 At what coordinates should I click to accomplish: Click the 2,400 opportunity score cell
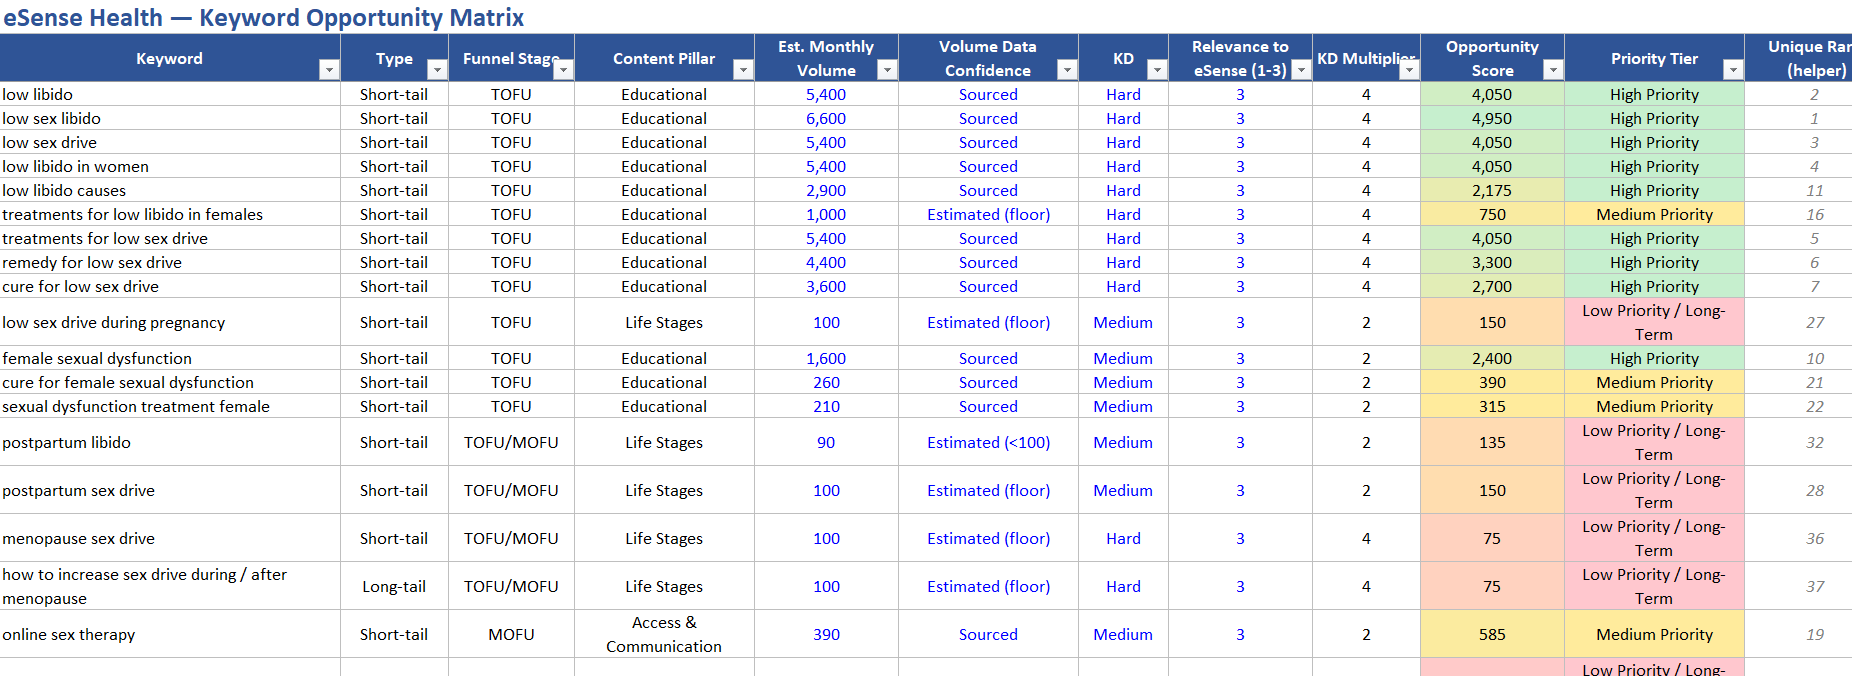[1492, 358]
